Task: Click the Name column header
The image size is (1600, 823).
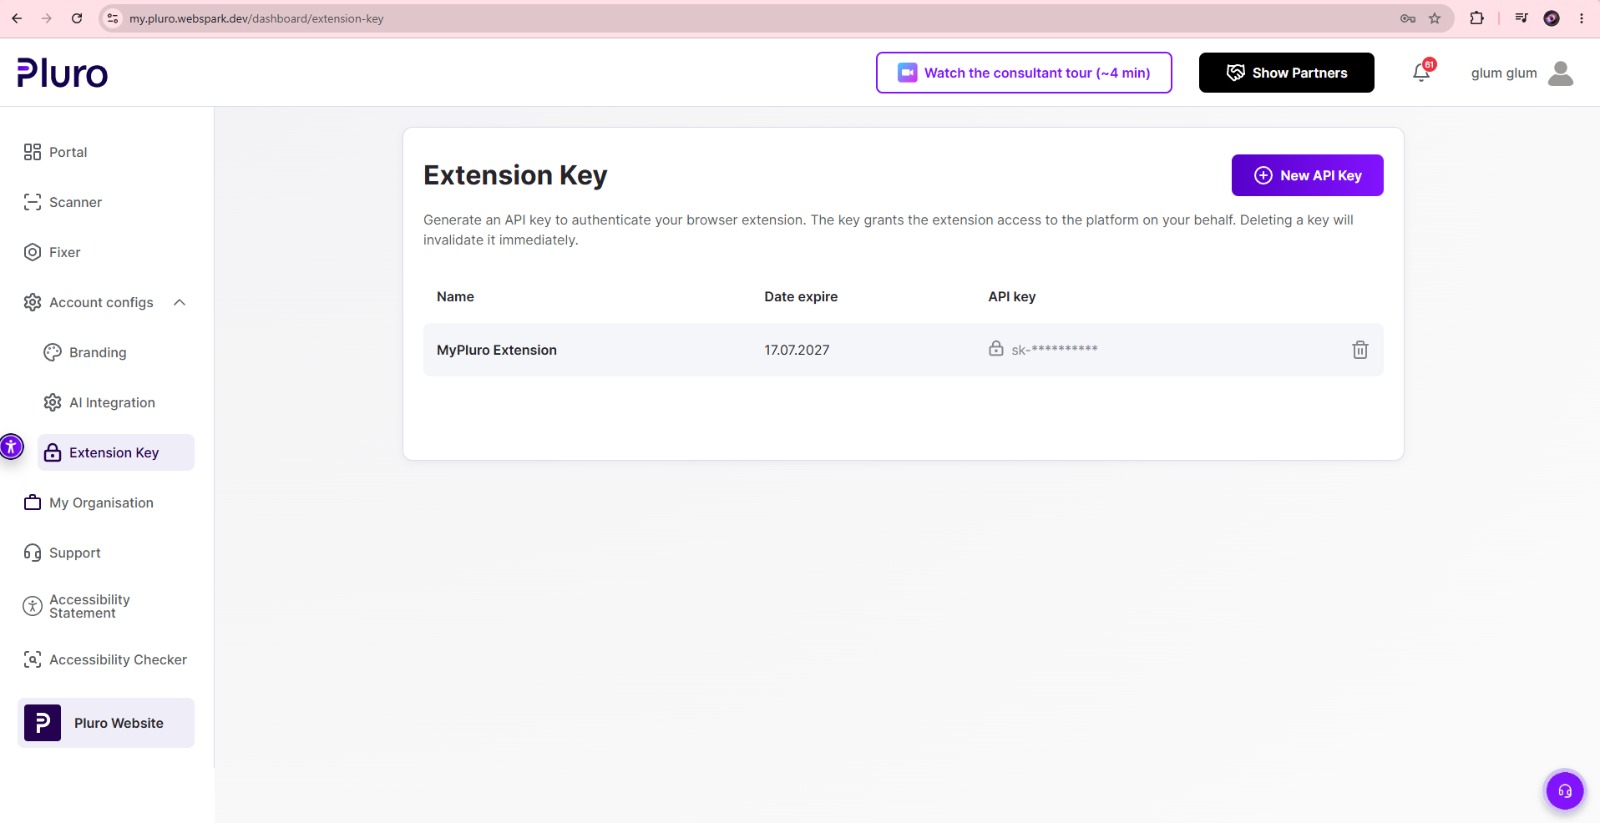Action: point(455,297)
